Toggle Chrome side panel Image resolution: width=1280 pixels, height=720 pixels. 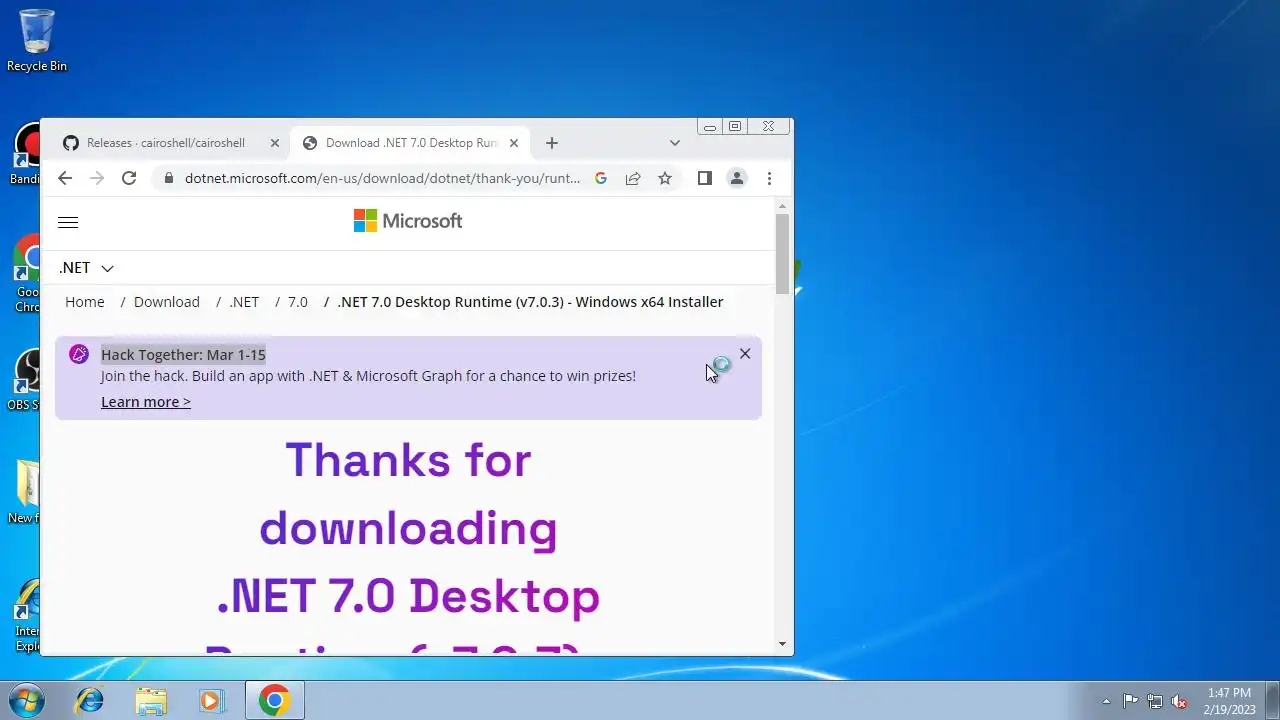(x=705, y=178)
